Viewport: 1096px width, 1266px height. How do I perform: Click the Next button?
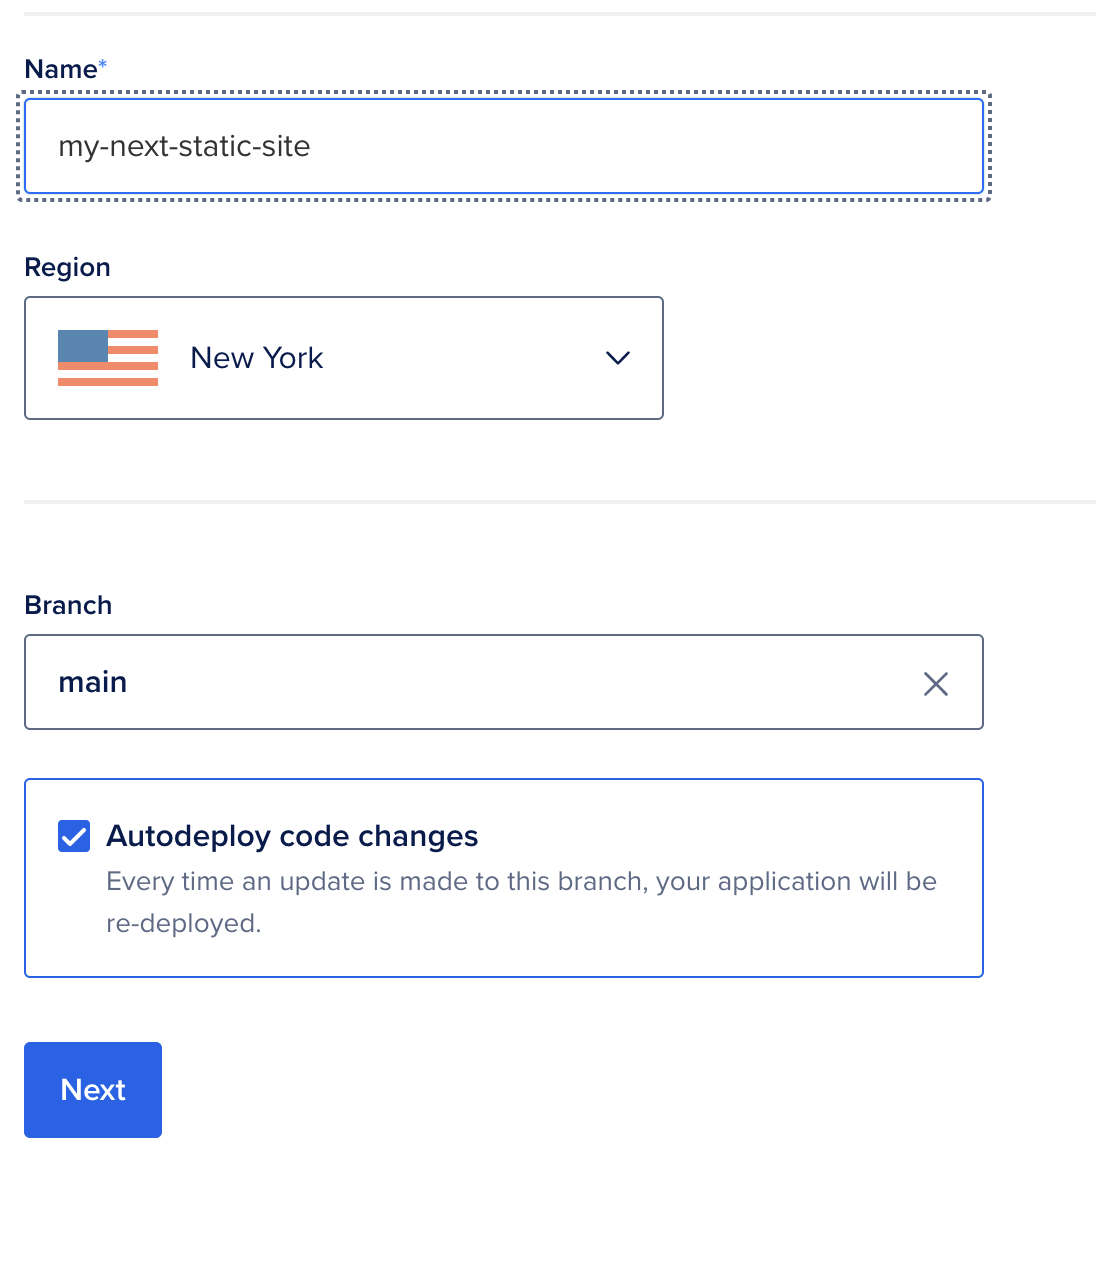click(x=93, y=1090)
